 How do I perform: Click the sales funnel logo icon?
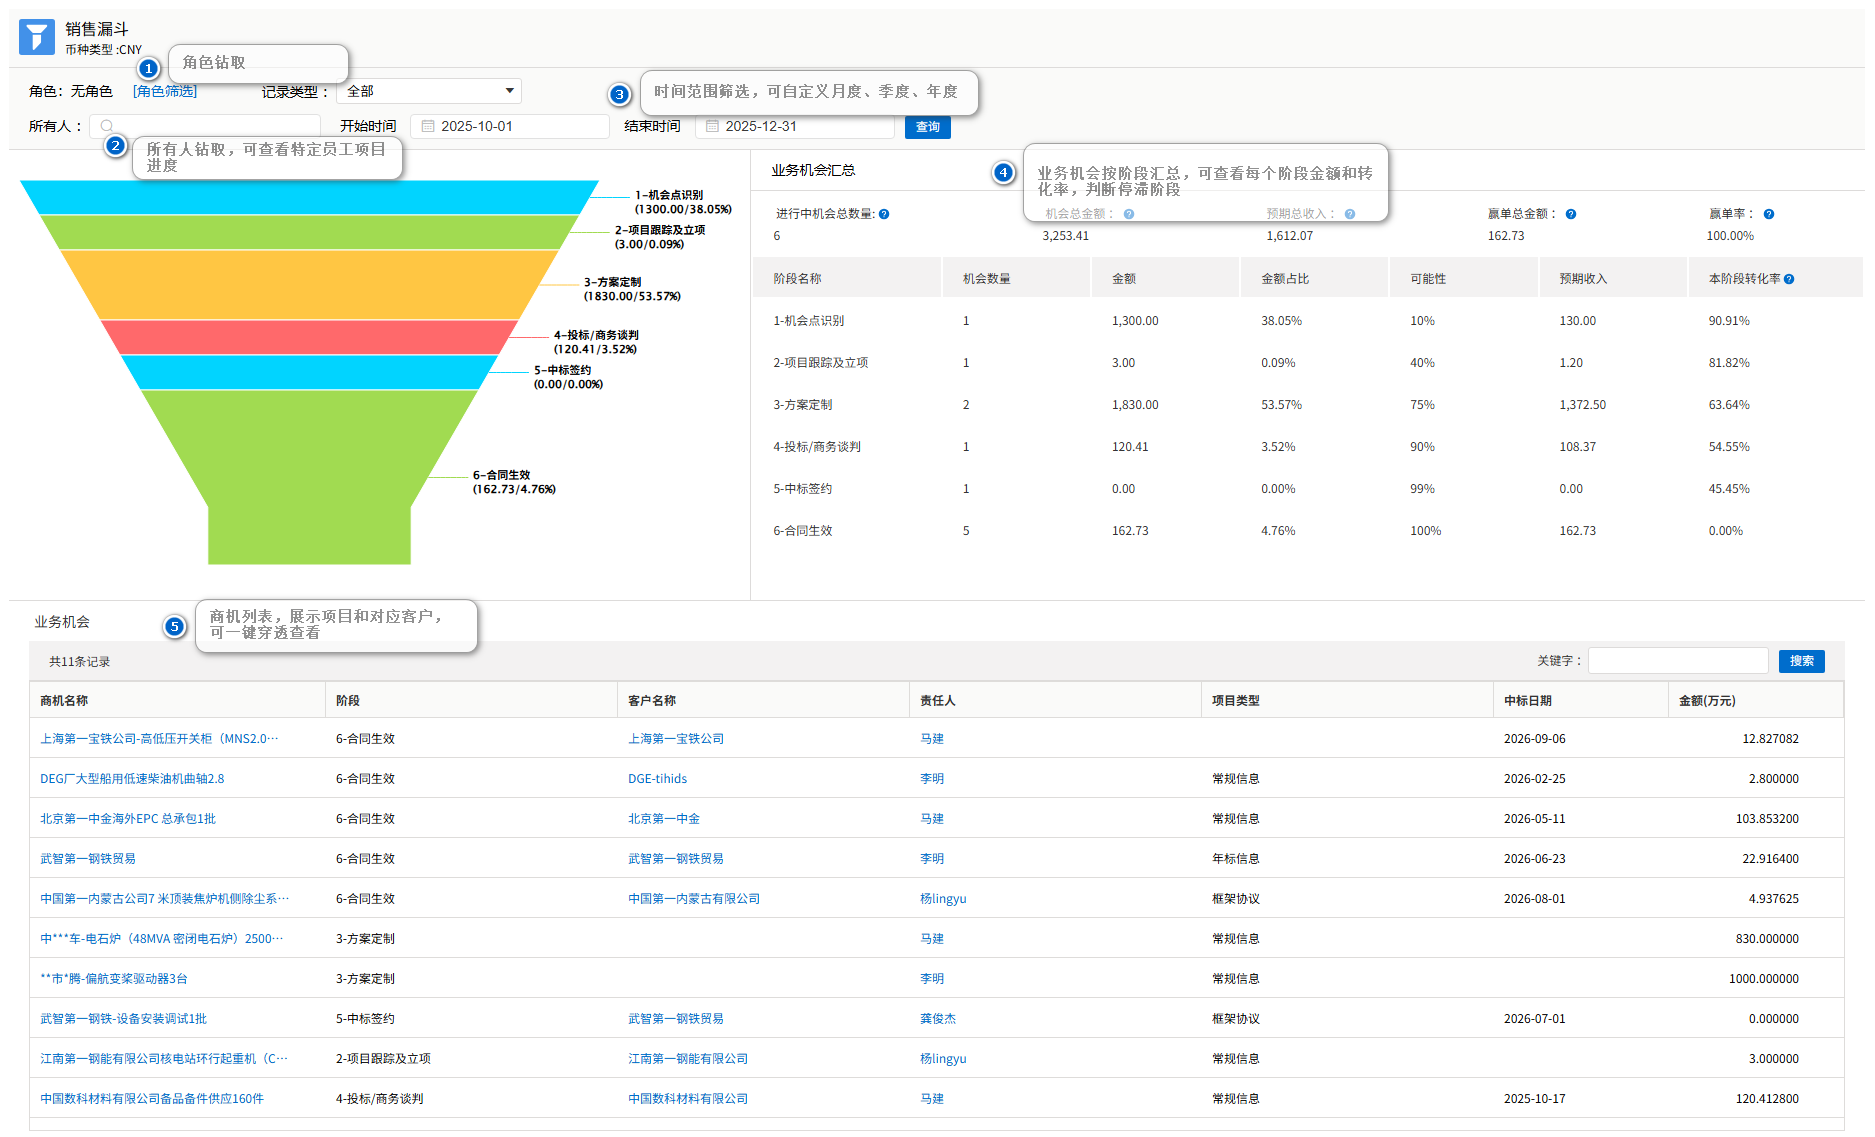click(x=37, y=37)
